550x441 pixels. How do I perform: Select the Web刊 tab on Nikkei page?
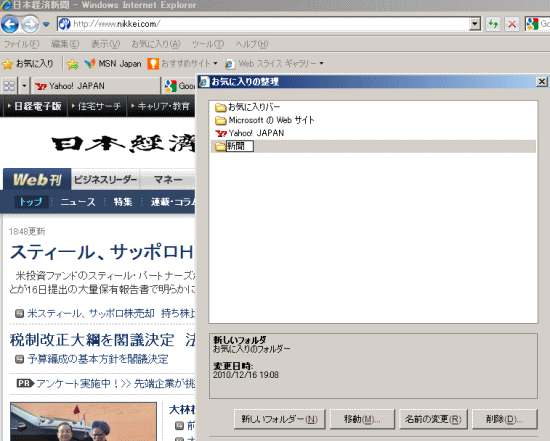pyautogui.click(x=37, y=179)
